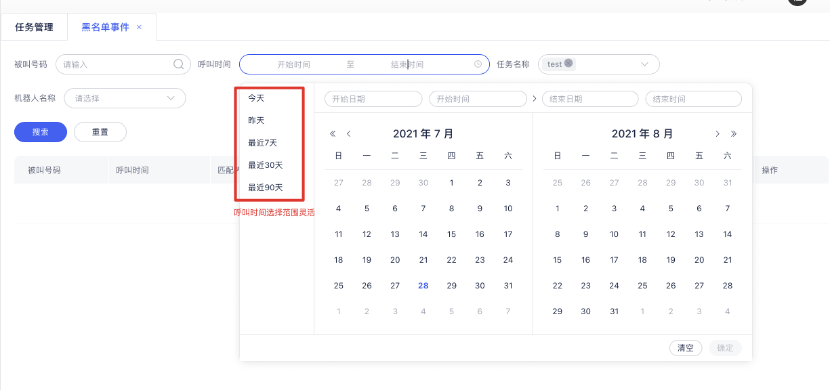Click the 确定 button
The width and height of the screenshot is (830, 390).
point(725,348)
